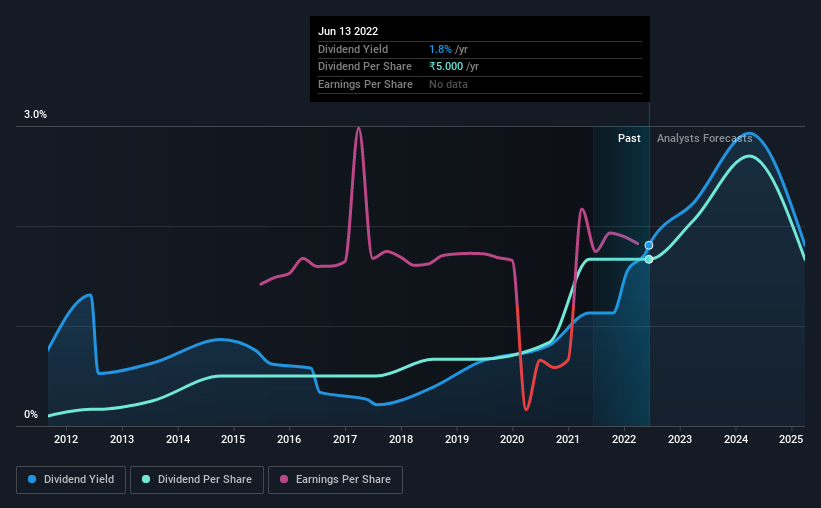Select the 2012 label on the time axis

[x=66, y=439]
